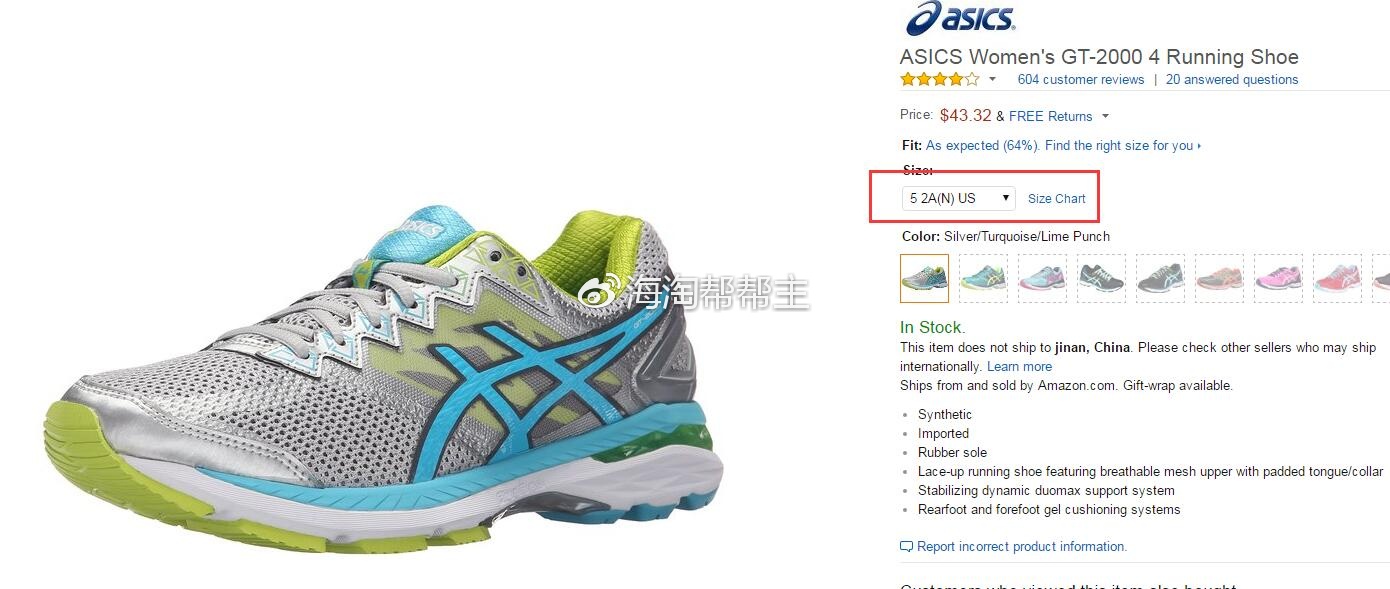Pick the grey shoe with blue stripes
1390x589 pixels.
[x=1160, y=278]
